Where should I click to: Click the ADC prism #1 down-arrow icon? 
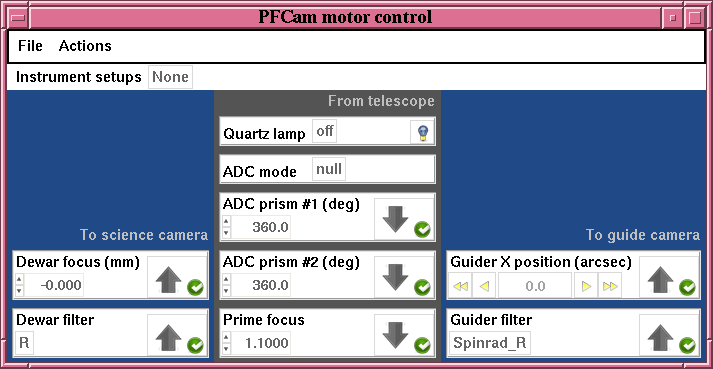pyautogui.click(x=395, y=219)
